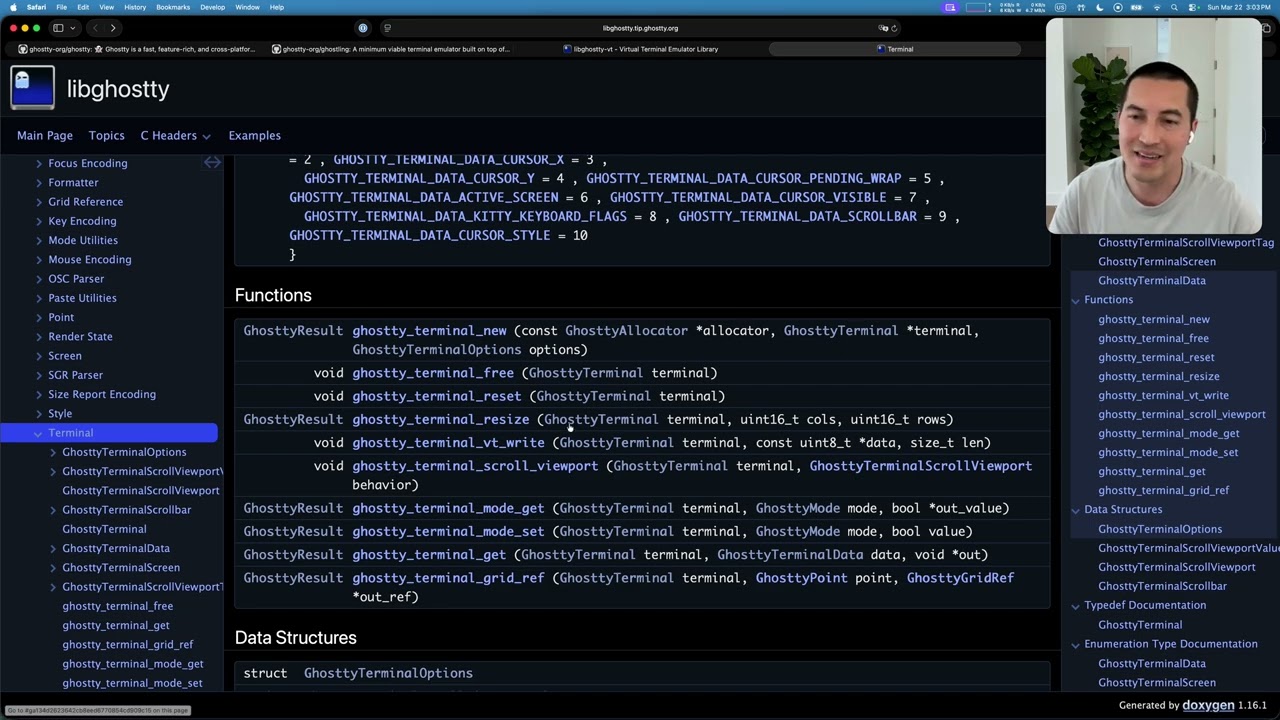
Task: Go forward using Safari's forward arrow
Action: (113, 28)
